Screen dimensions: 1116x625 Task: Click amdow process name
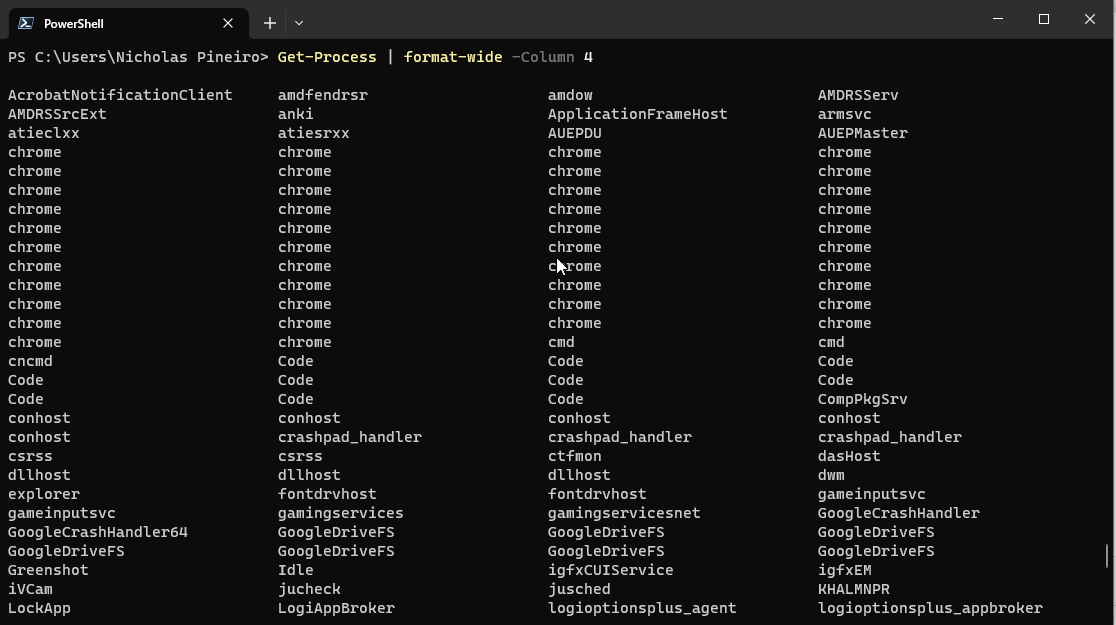tap(570, 95)
